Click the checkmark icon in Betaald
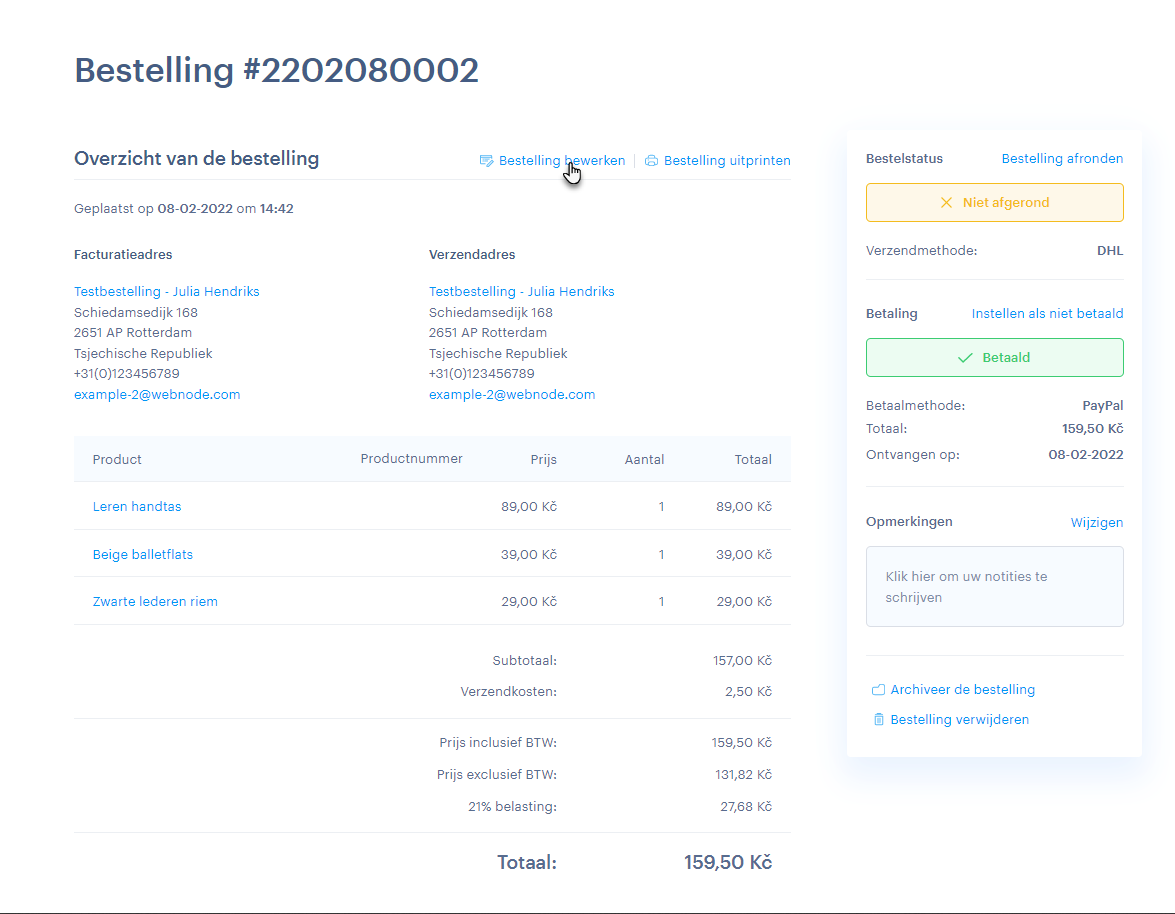The width and height of the screenshot is (1175, 914). click(965, 358)
